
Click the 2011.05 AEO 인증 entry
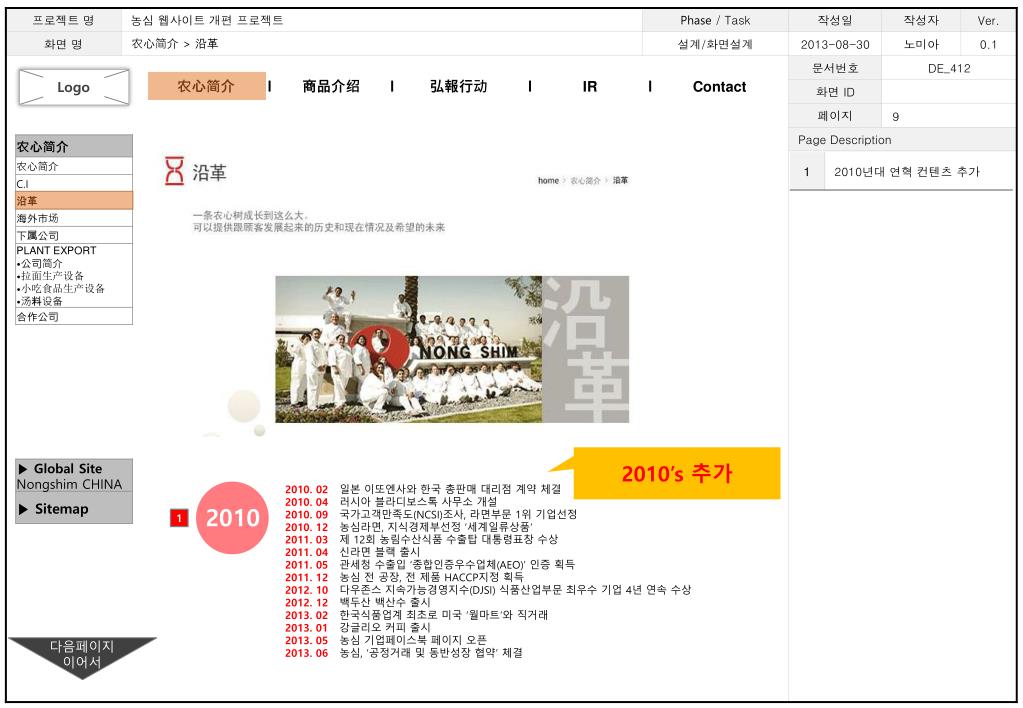point(429,564)
